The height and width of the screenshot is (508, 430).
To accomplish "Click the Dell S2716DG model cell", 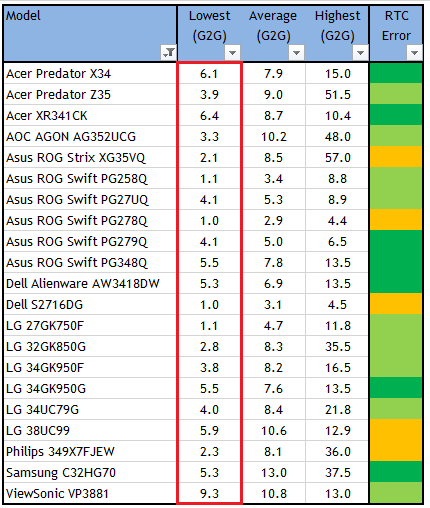I will (x=90, y=304).
